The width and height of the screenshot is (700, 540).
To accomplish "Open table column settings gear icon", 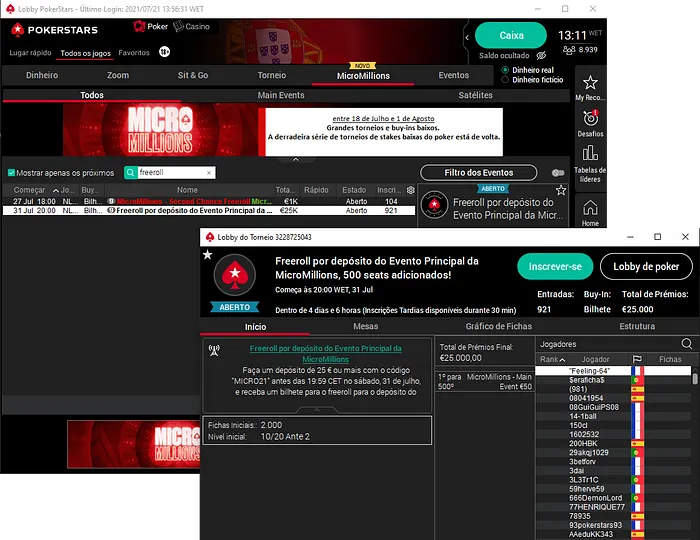I will point(411,190).
